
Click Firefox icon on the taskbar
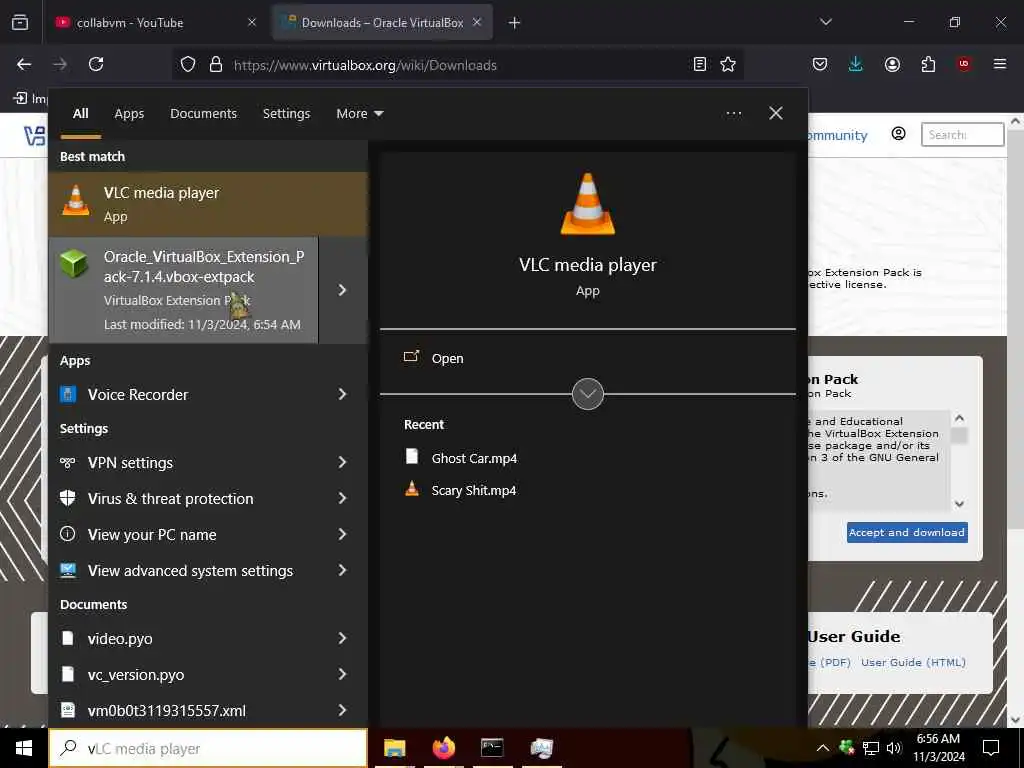point(443,748)
